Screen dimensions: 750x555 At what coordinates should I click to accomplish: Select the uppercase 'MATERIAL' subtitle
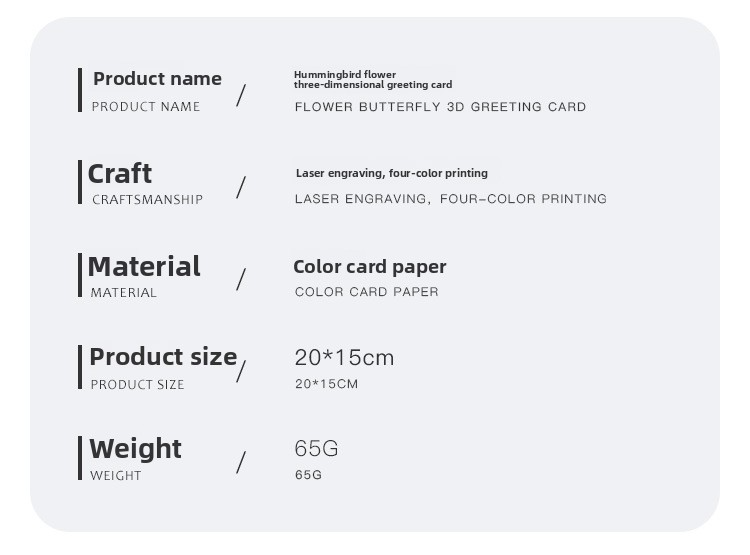pyautogui.click(x=123, y=292)
